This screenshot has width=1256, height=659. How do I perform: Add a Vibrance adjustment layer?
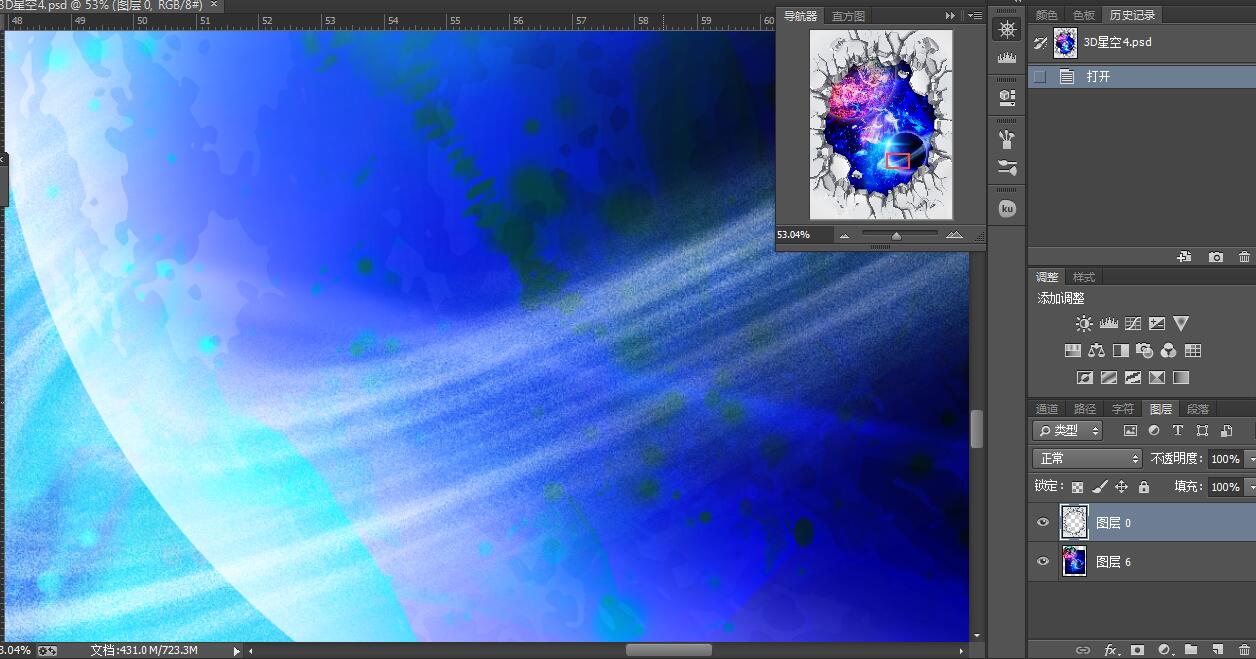coord(1181,323)
